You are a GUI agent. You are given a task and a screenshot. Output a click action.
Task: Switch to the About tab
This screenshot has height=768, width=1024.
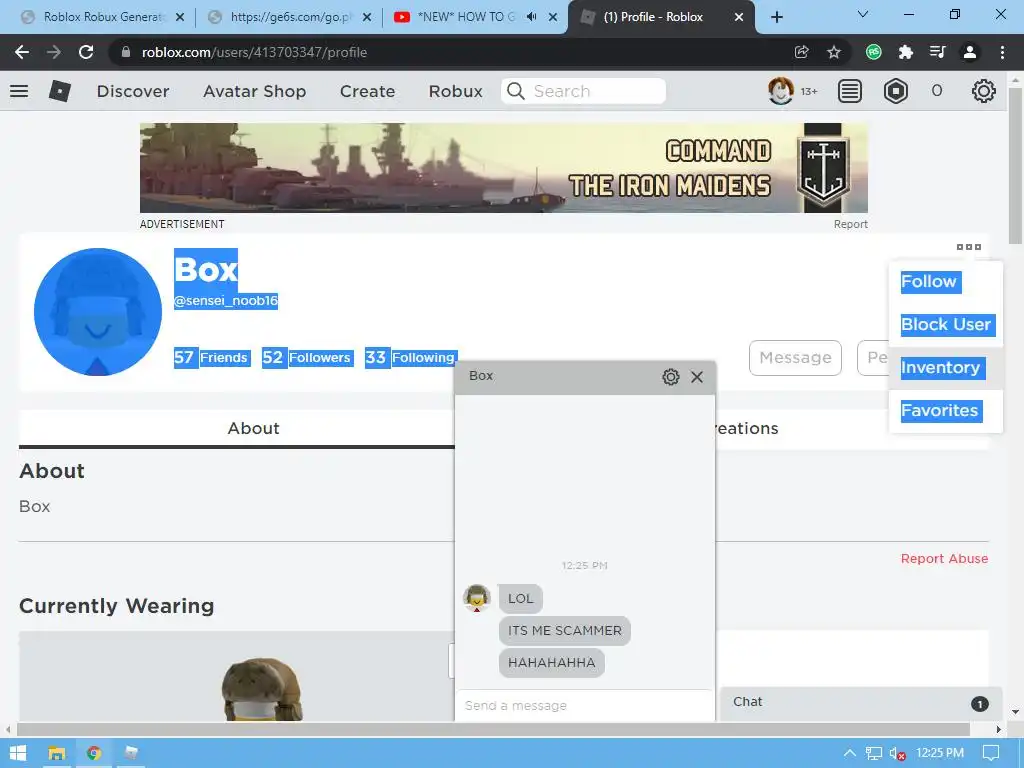pos(253,428)
